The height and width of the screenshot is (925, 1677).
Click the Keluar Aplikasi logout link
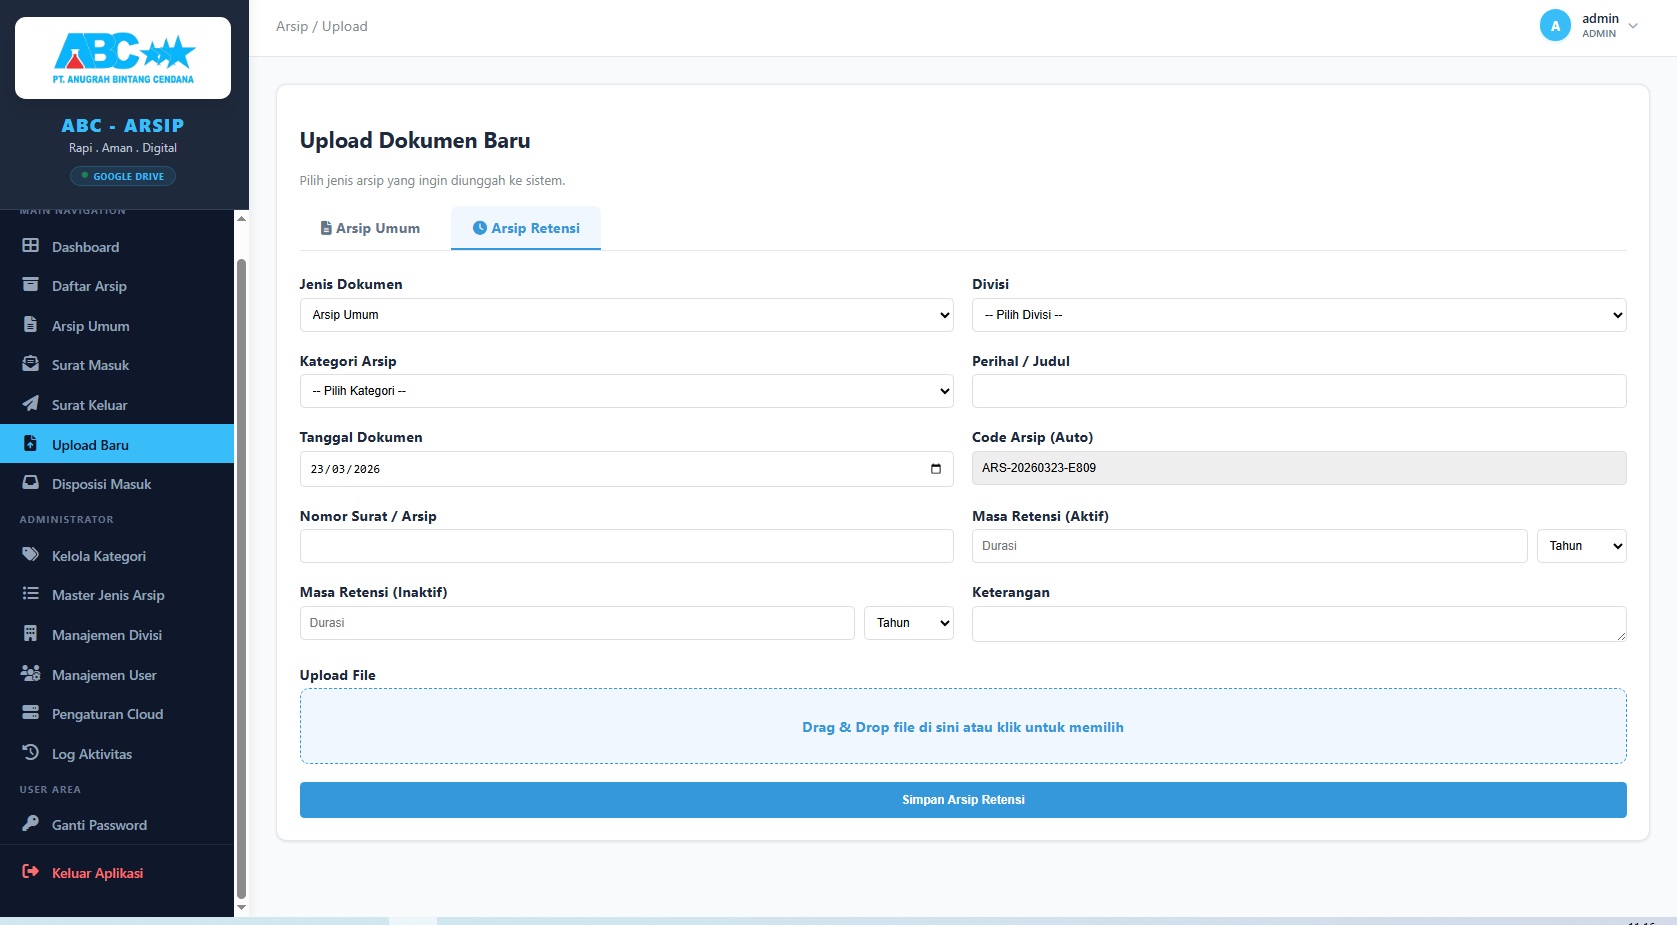(x=117, y=873)
